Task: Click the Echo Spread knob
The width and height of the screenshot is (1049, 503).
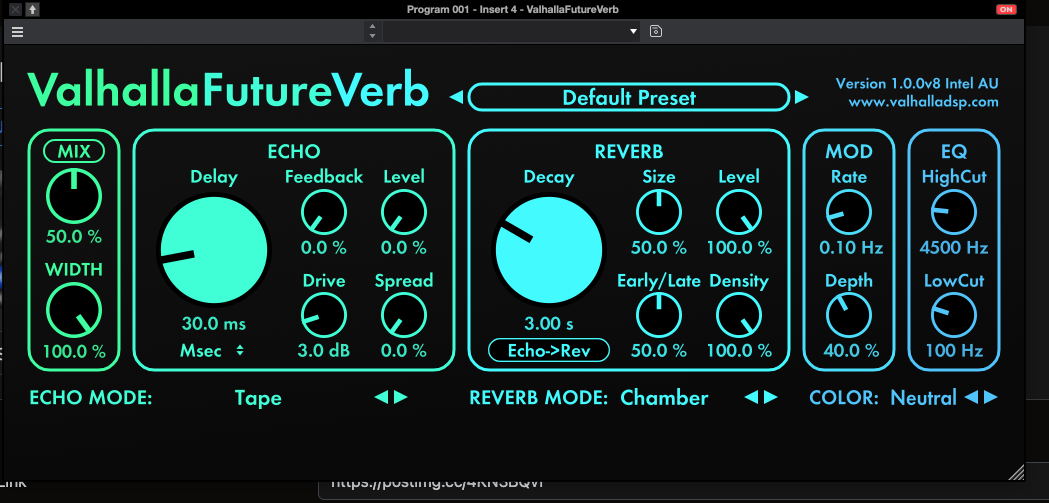Action: (404, 316)
